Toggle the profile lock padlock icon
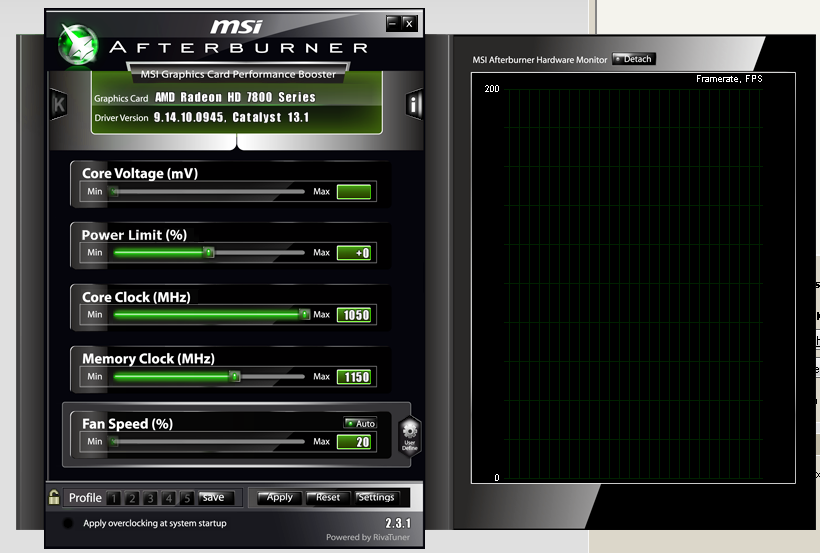The width and height of the screenshot is (820, 553). coord(53,497)
